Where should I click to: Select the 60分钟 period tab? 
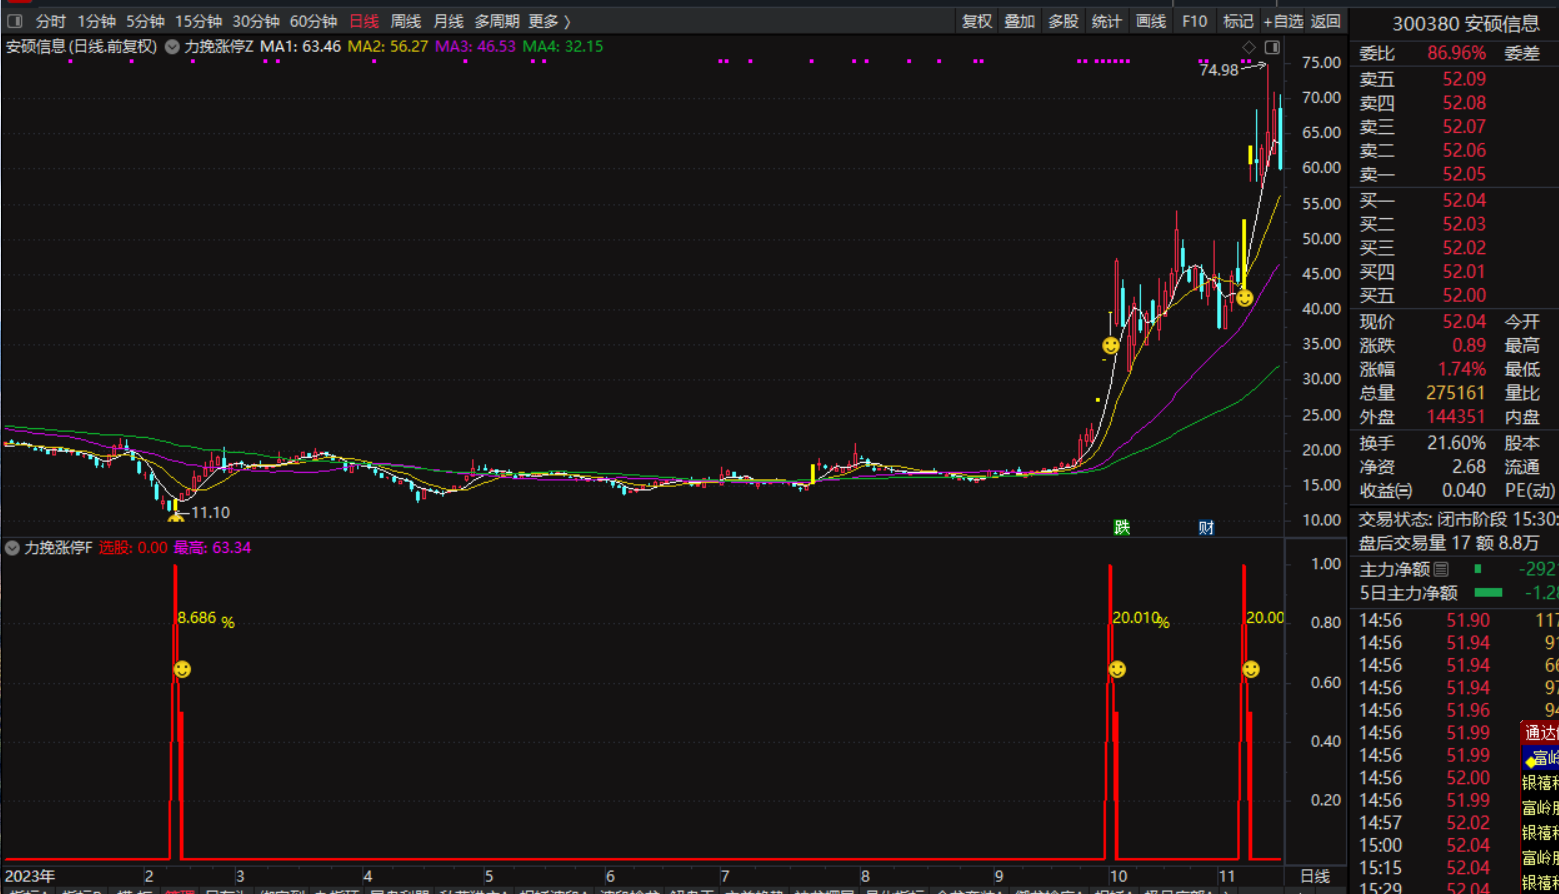click(x=313, y=21)
